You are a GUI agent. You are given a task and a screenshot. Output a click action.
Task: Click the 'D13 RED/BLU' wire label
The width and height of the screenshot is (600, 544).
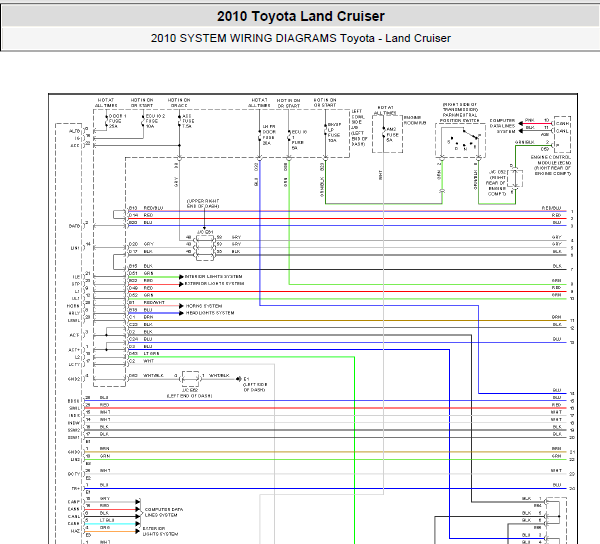pyautogui.click(x=146, y=208)
